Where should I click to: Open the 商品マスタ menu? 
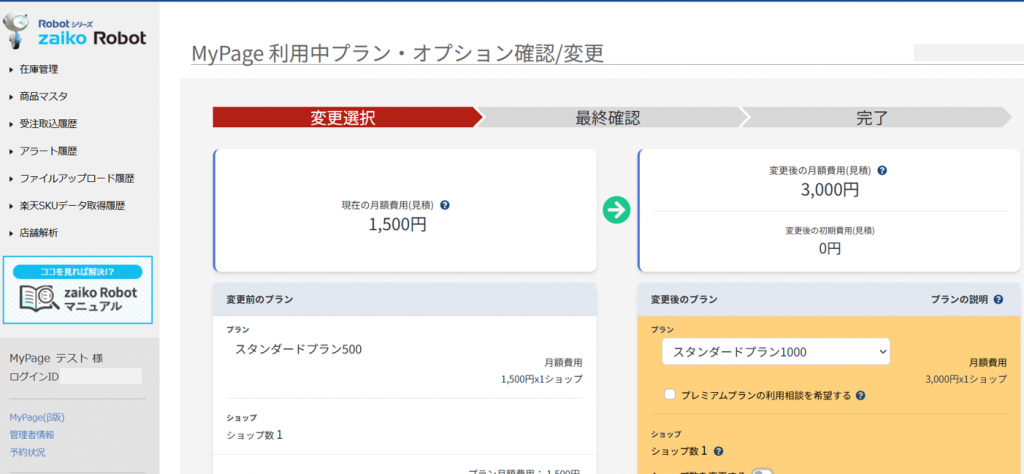click(44, 97)
